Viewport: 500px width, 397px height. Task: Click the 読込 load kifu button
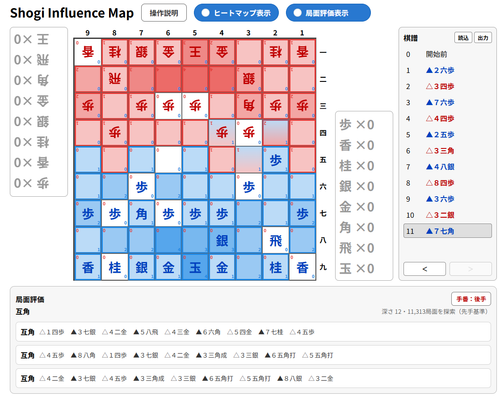point(463,38)
